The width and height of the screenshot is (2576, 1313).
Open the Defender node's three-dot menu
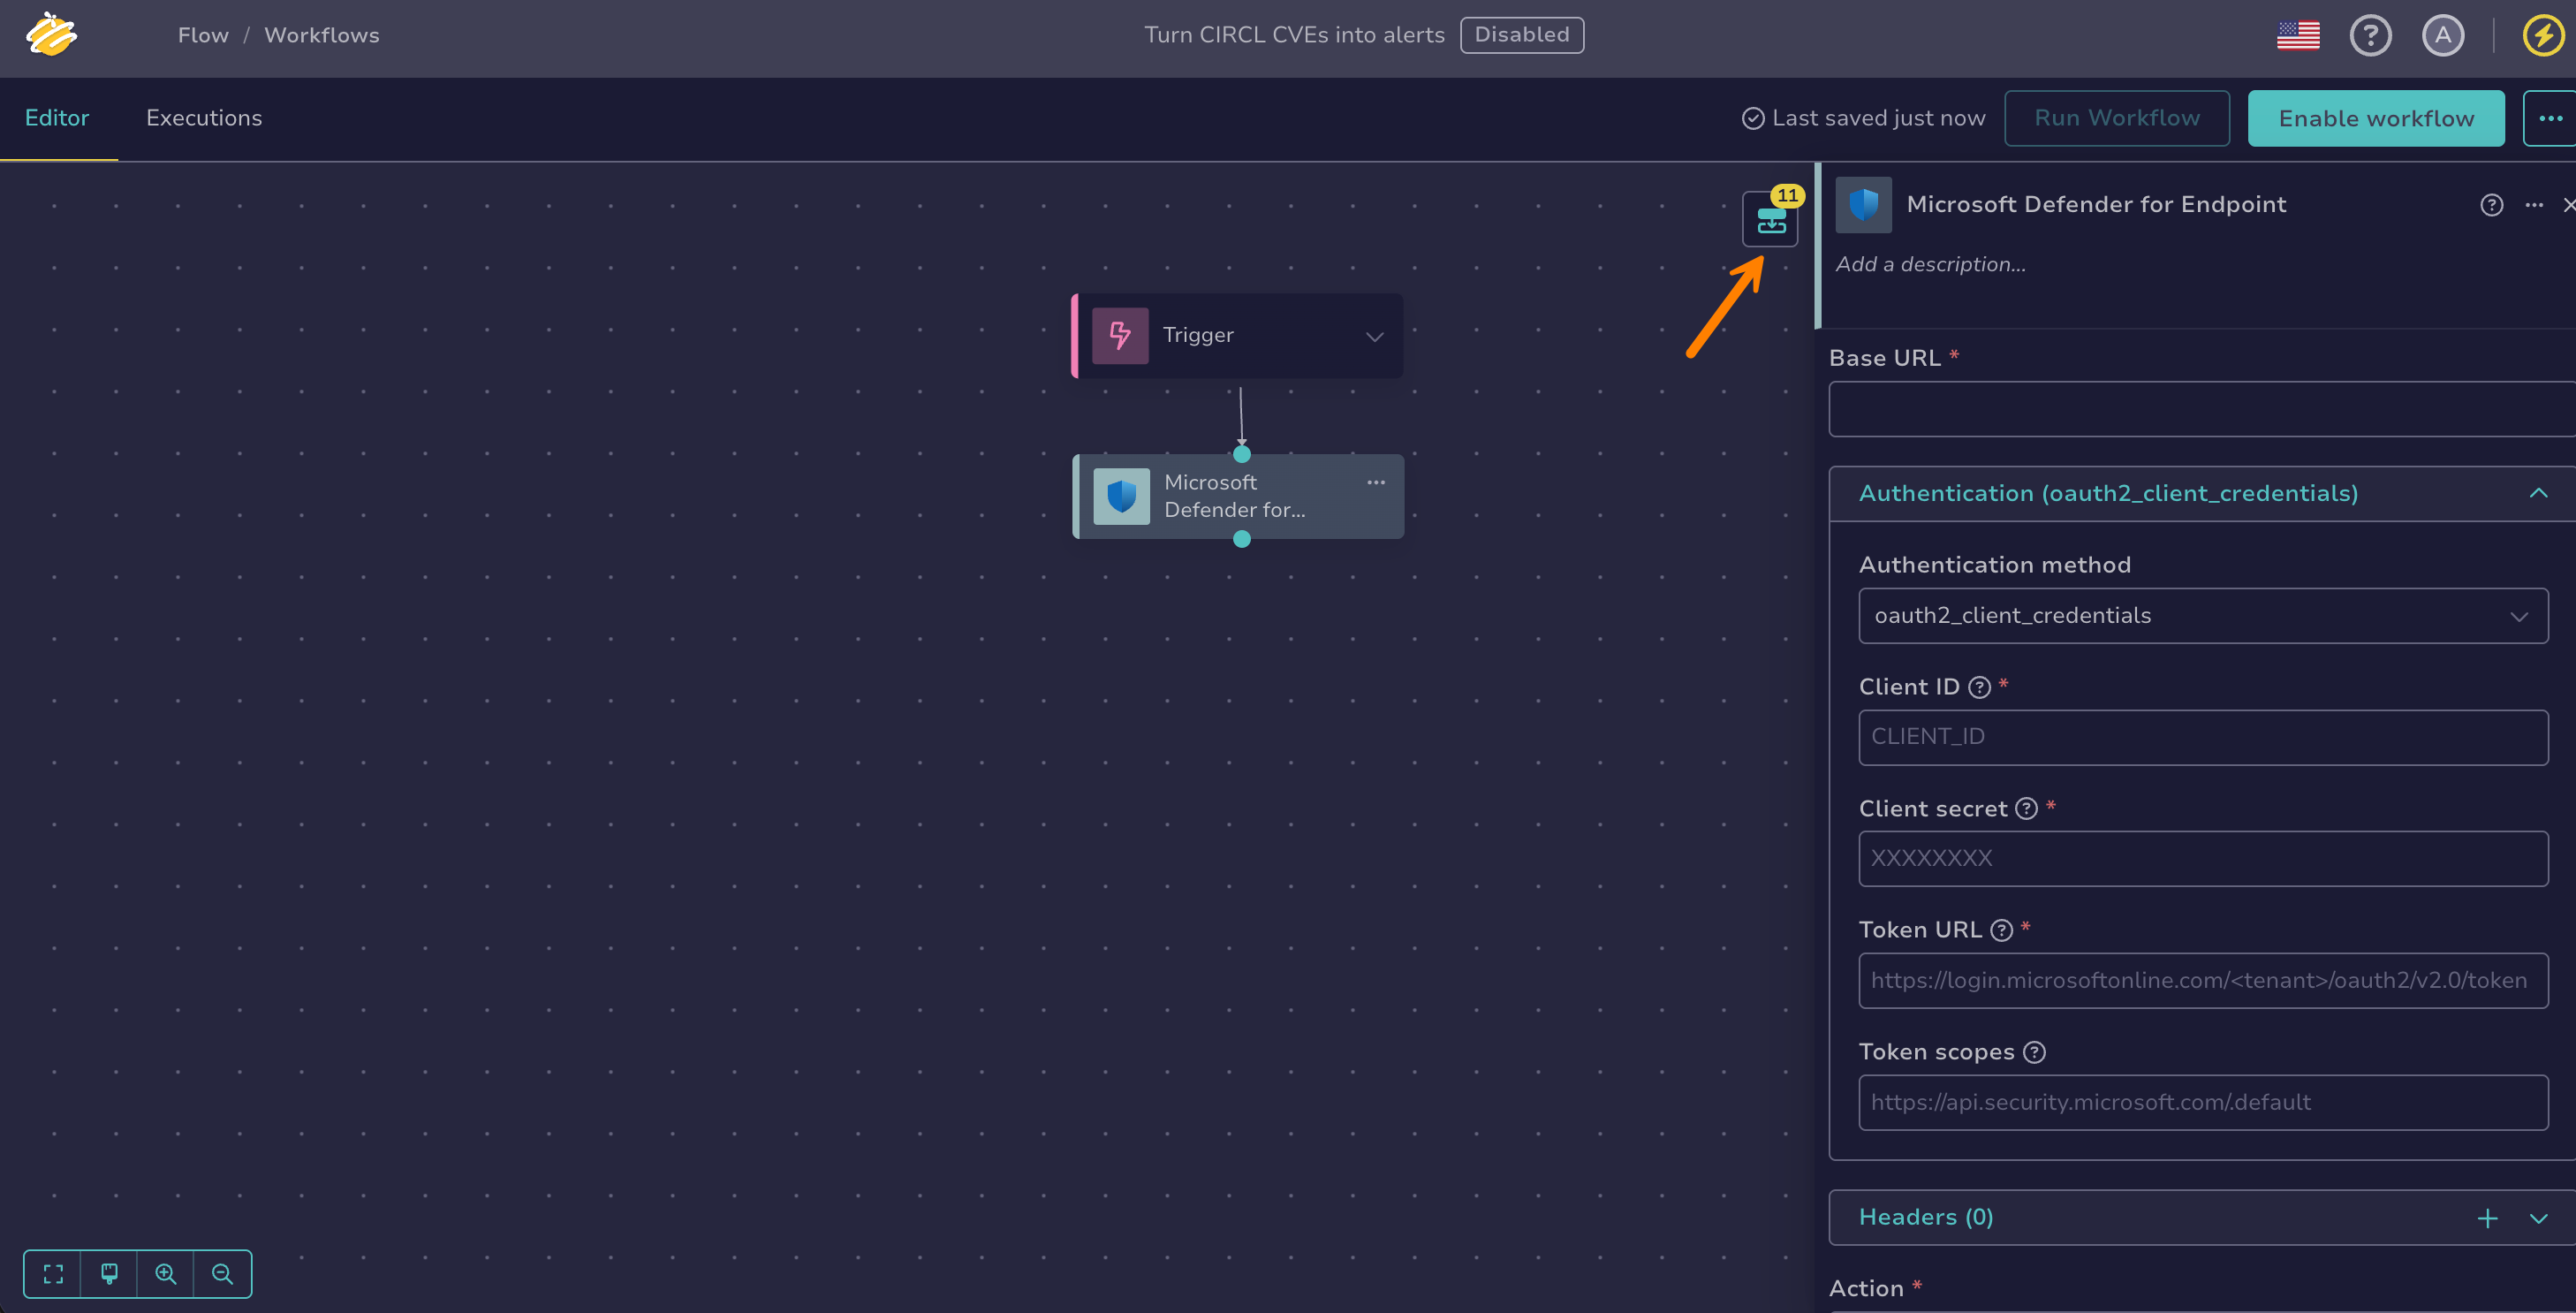[x=1376, y=482]
